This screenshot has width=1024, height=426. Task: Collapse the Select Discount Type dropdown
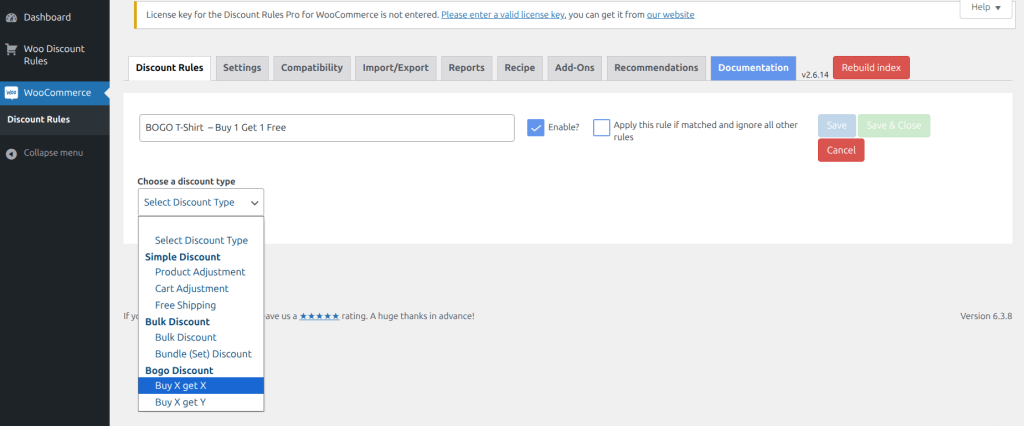point(200,202)
